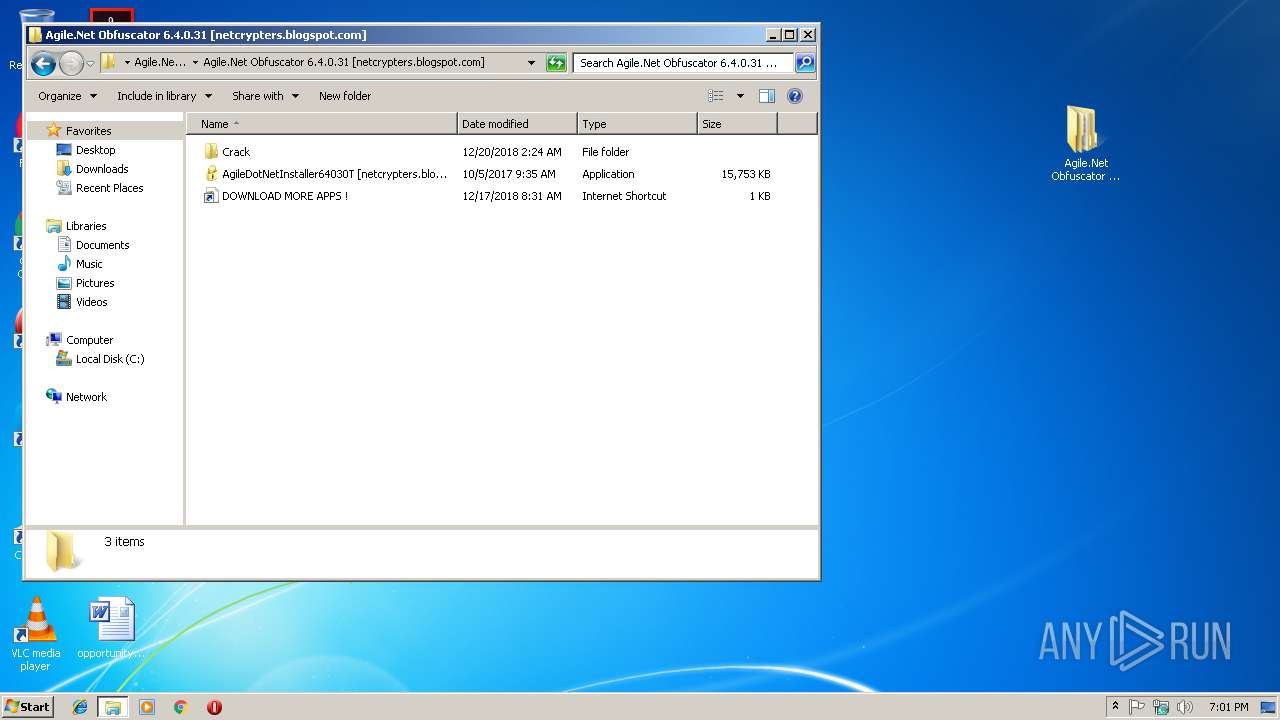Click the folder icon in address bar
Viewport: 1280px width, 720px height.
pos(110,62)
